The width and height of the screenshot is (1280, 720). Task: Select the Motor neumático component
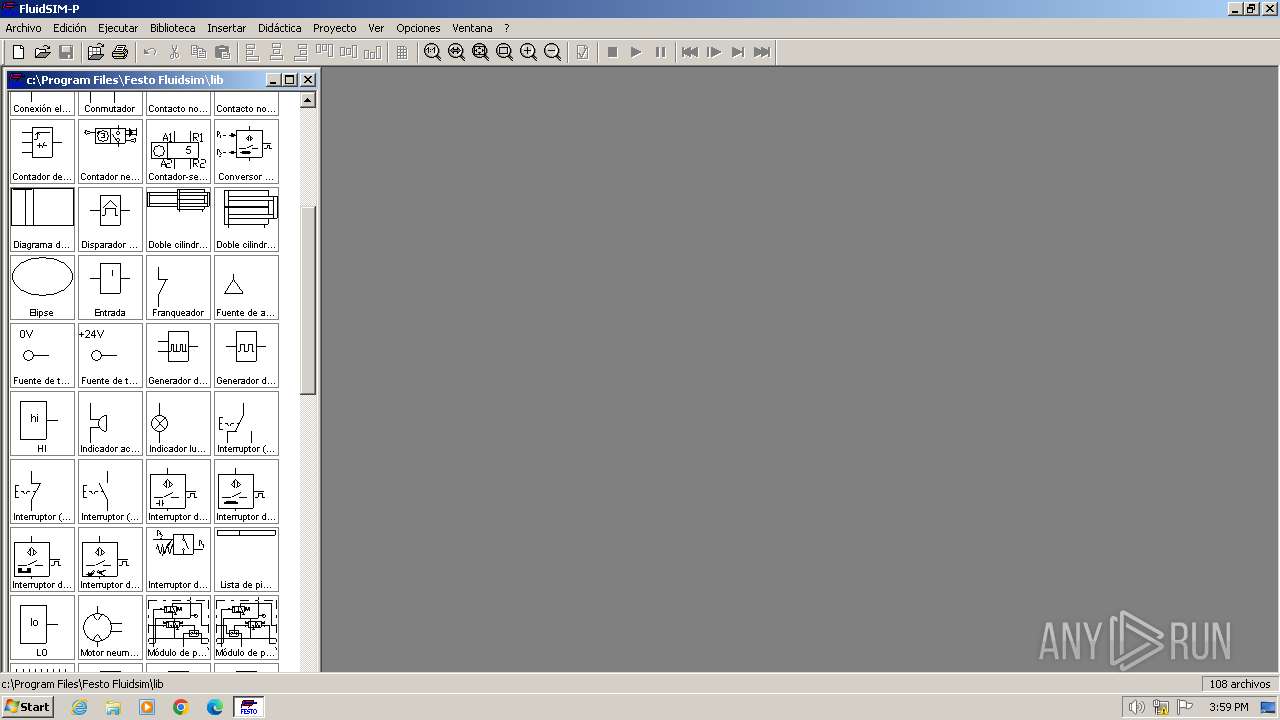click(x=110, y=627)
